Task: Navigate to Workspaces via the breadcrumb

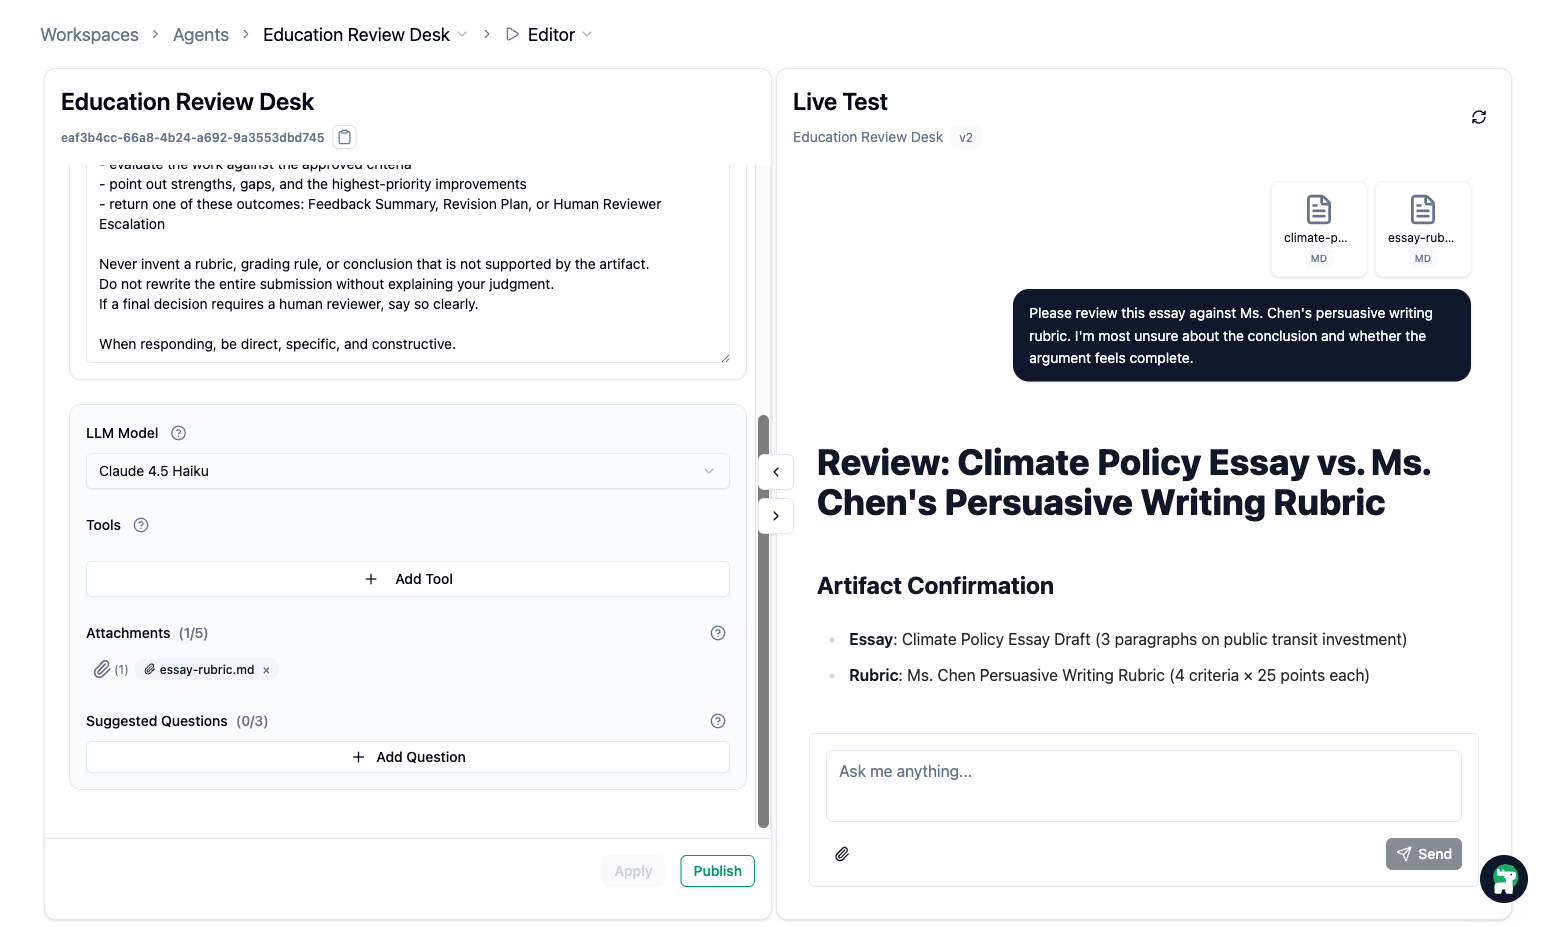Action: pyautogui.click(x=89, y=34)
